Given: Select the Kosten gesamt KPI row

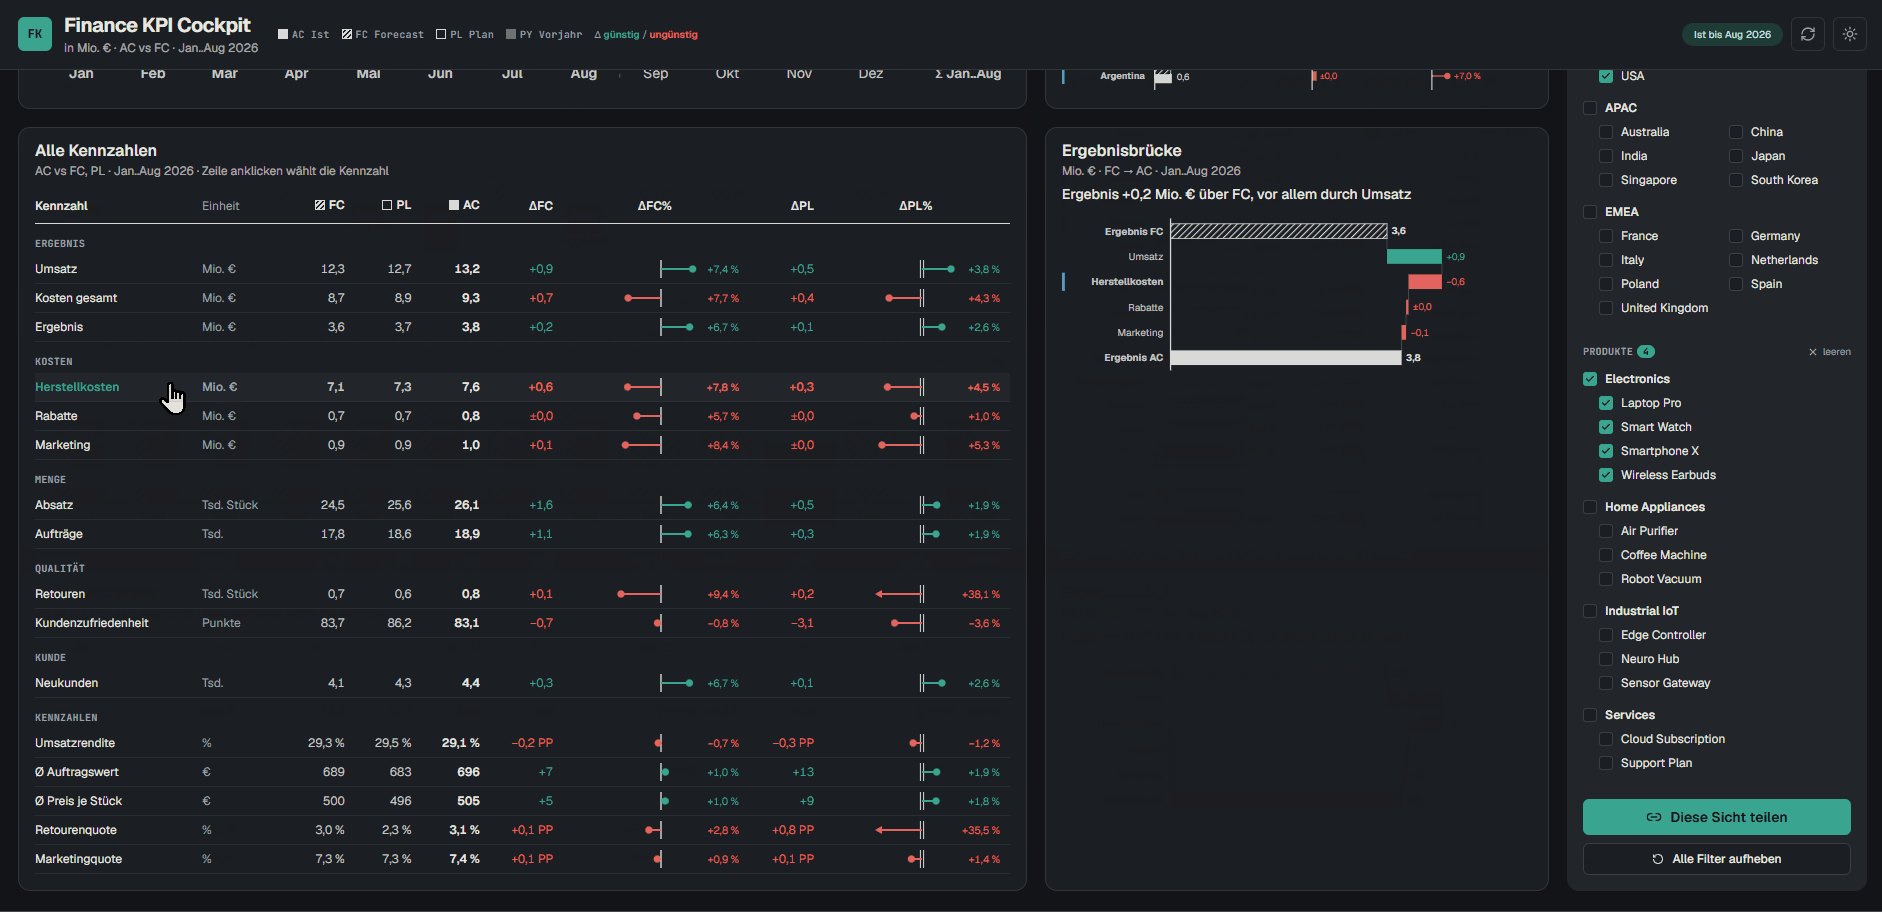Looking at the screenshot, I should (522, 298).
